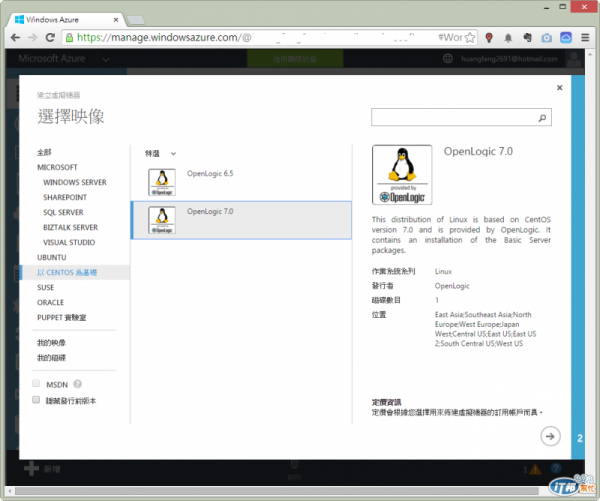600x501 pixels.
Task: Select the 全部 (All) category
Action: point(44,152)
